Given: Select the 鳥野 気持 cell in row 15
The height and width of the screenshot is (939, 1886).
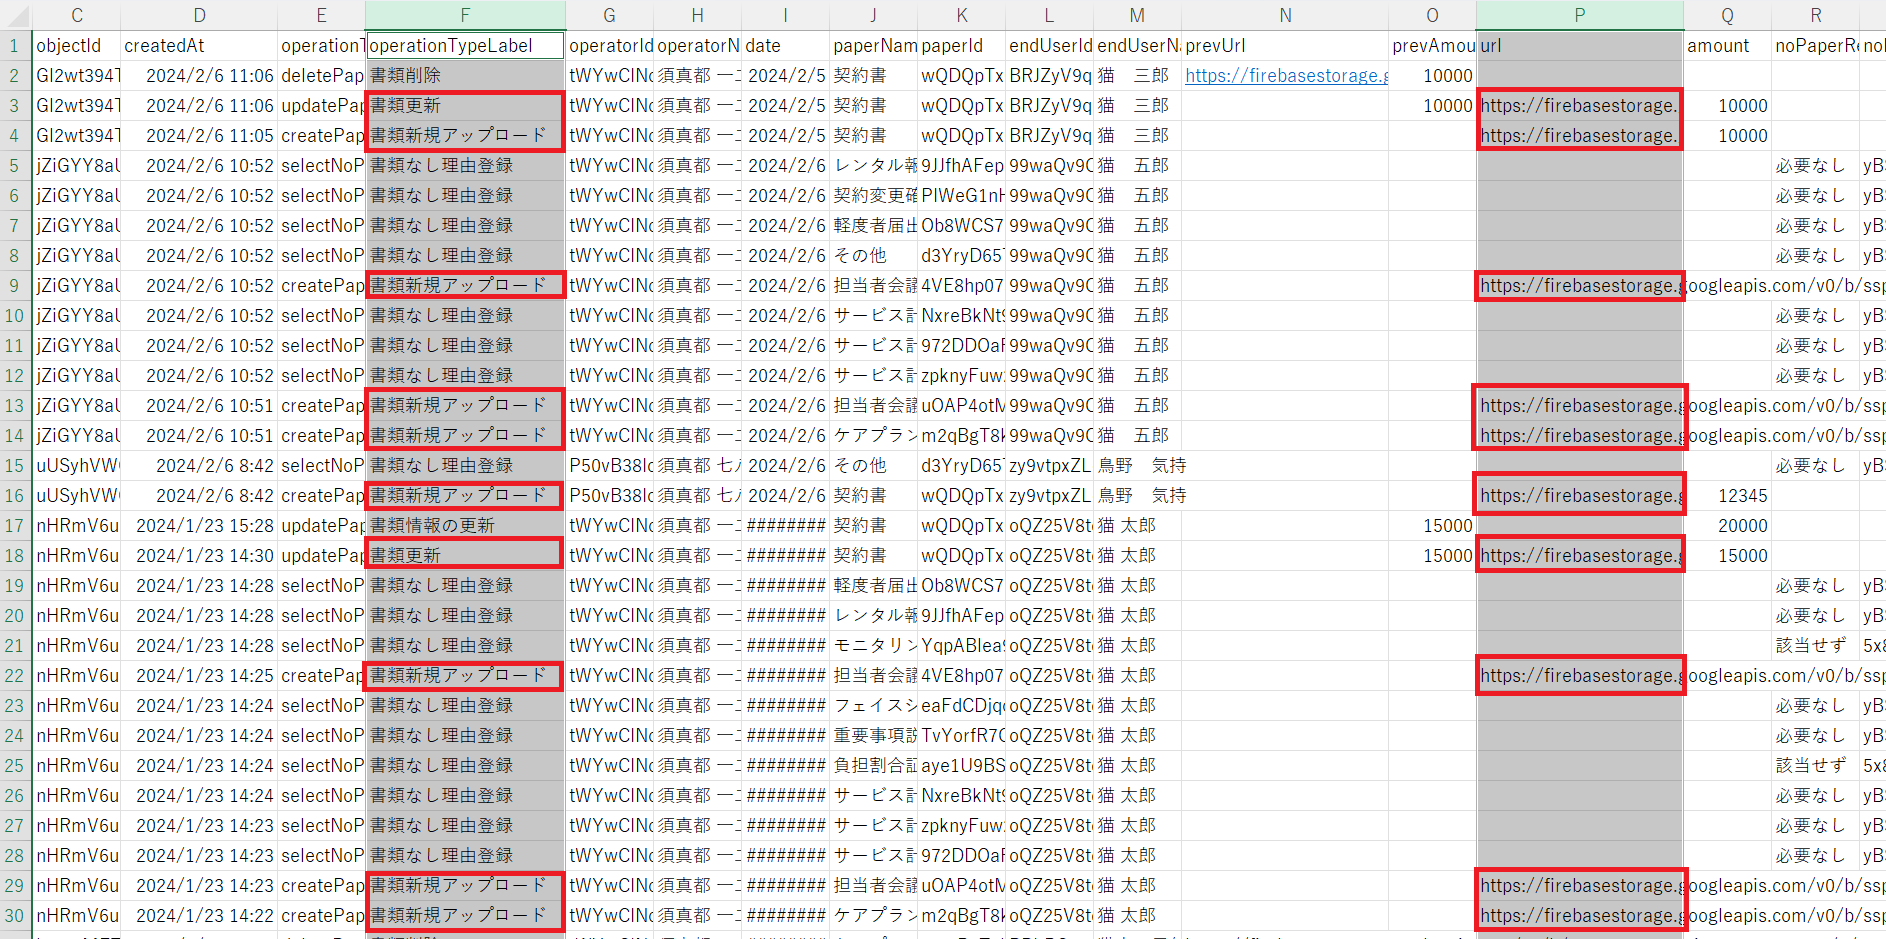Looking at the screenshot, I should [x=1137, y=466].
